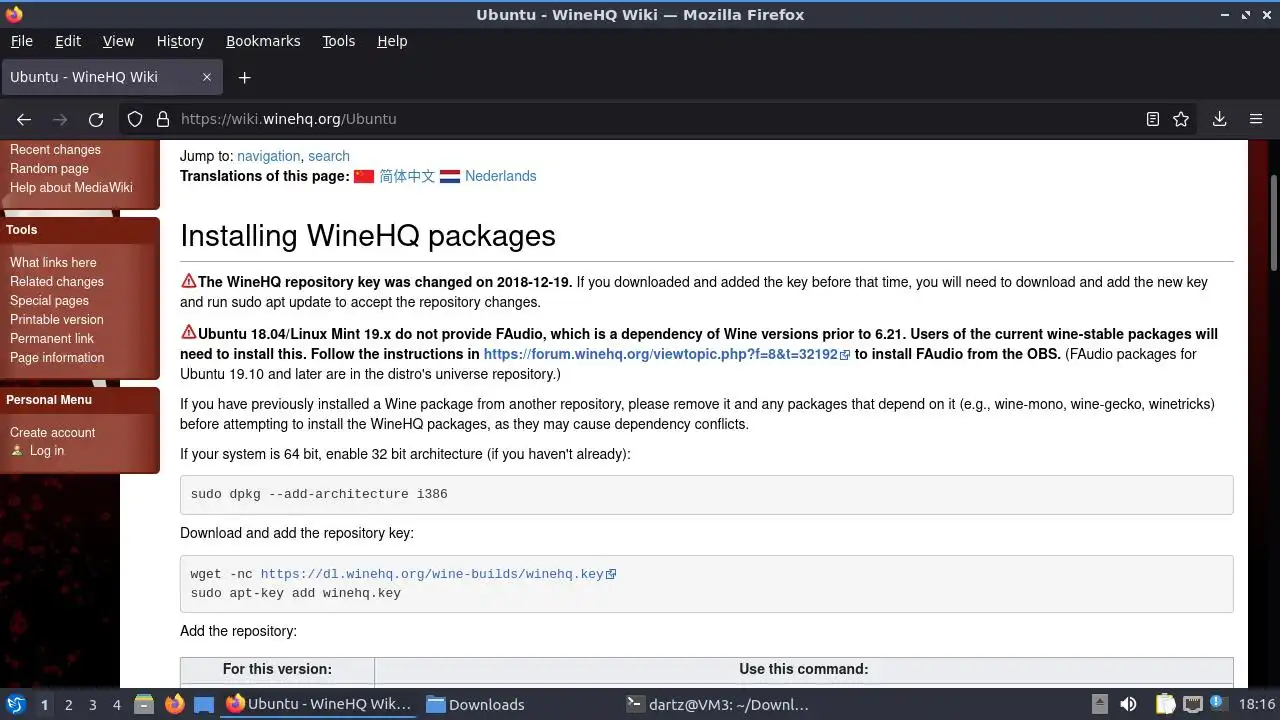This screenshot has width=1280, height=720.
Task: Switch to virtual desktop 2
Action: [68, 704]
